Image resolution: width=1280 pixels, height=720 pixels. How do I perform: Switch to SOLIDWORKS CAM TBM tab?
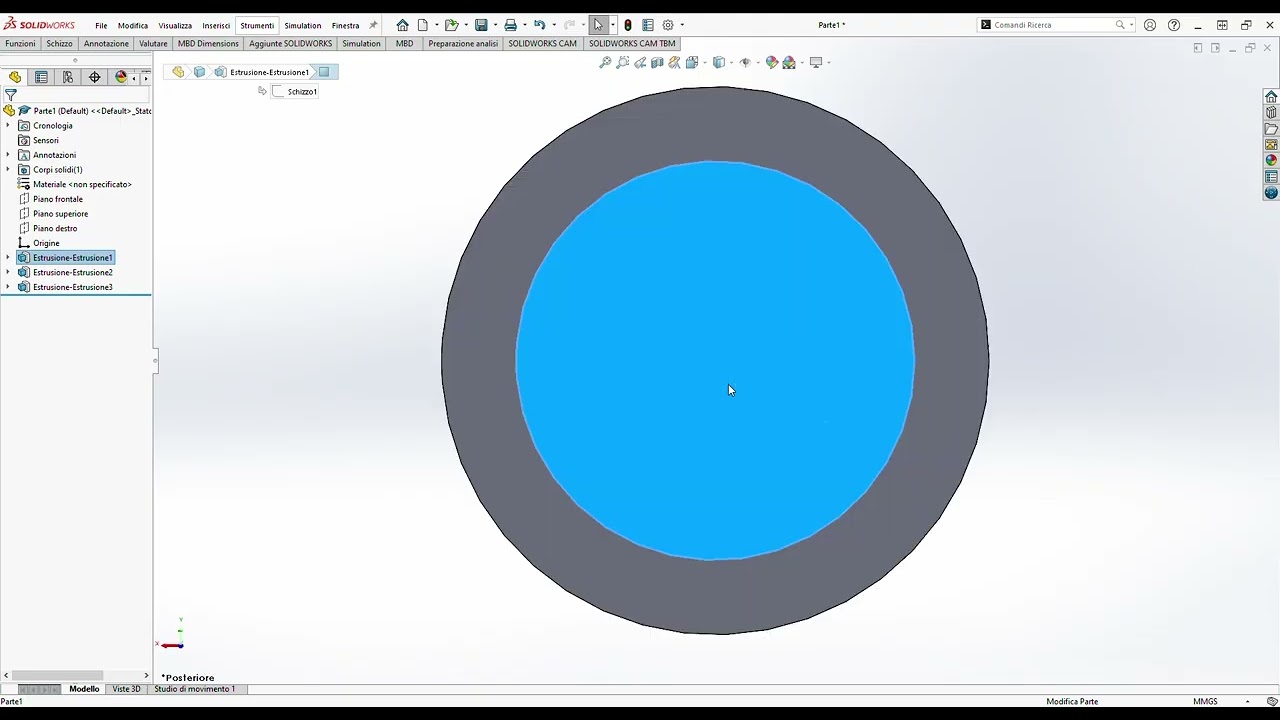pyautogui.click(x=632, y=44)
